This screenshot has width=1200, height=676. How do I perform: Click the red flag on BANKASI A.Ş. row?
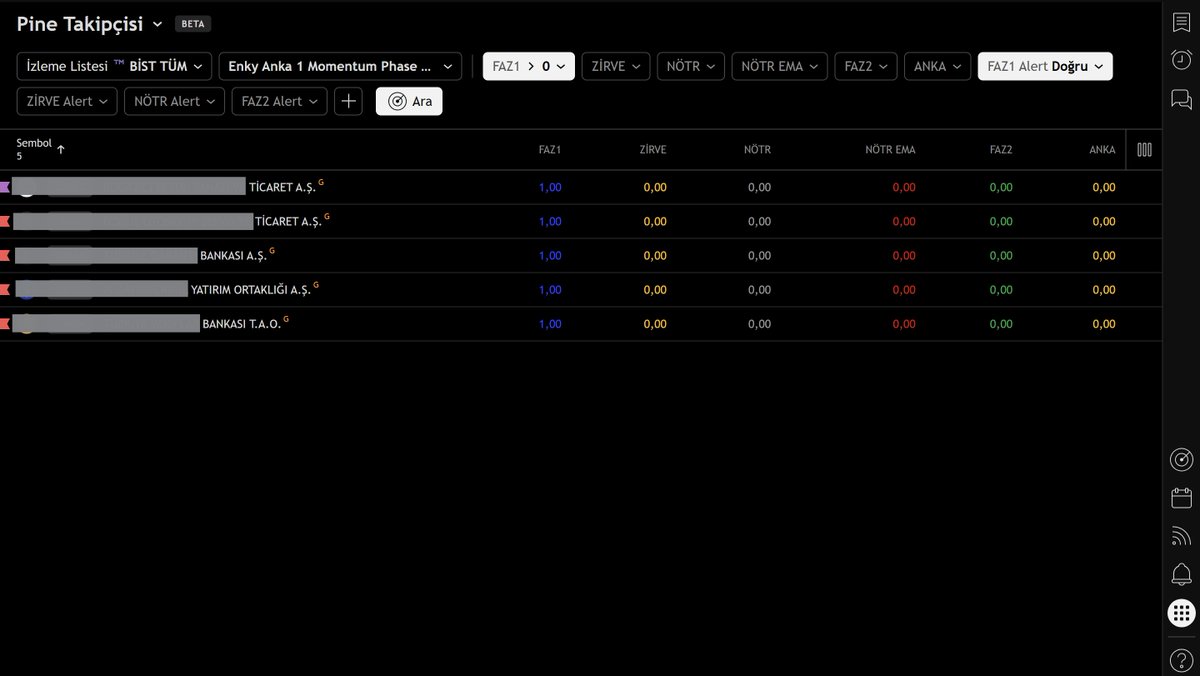[5, 255]
